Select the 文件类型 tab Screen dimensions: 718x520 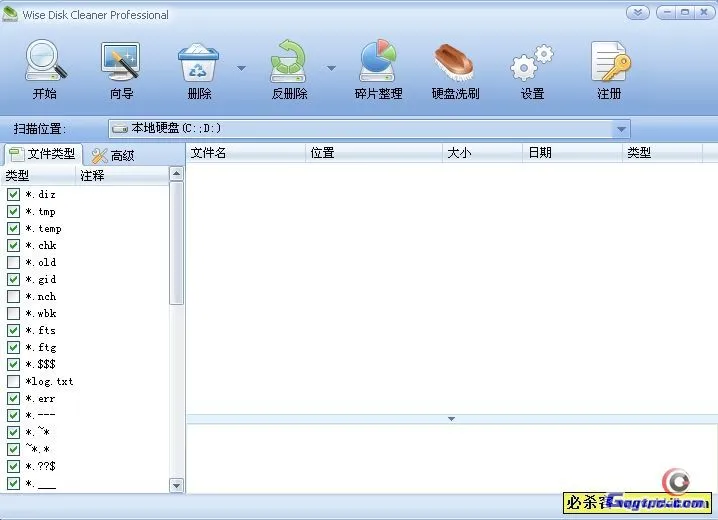point(42,154)
